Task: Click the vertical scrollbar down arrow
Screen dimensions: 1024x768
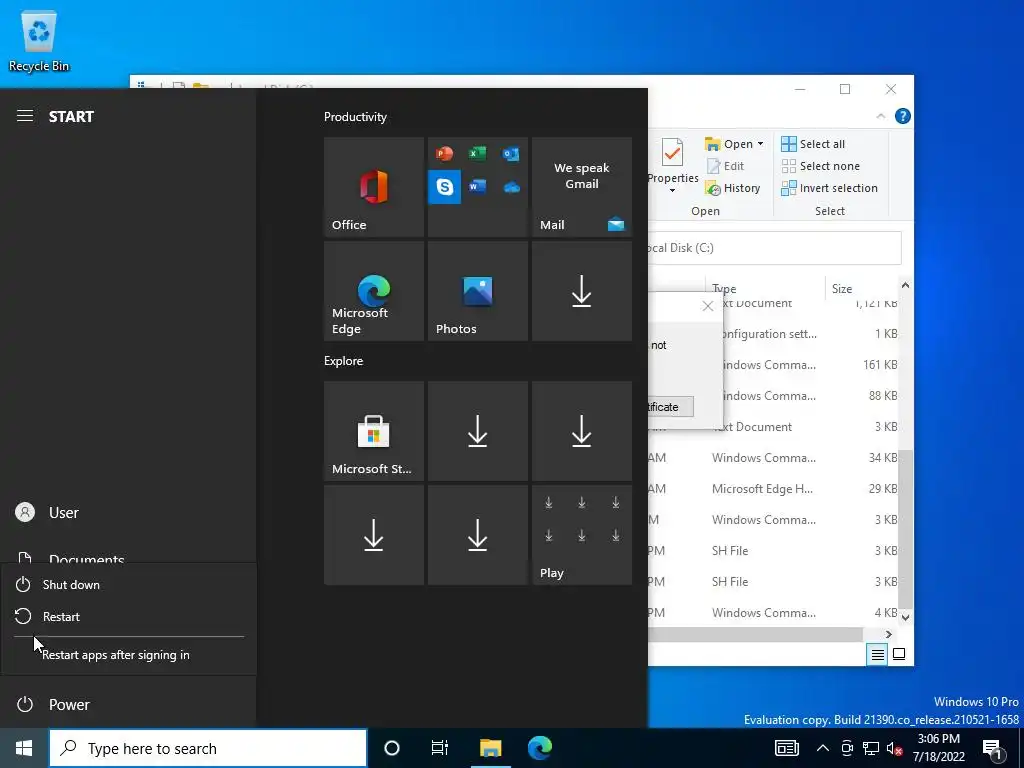Action: pos(905,616)
